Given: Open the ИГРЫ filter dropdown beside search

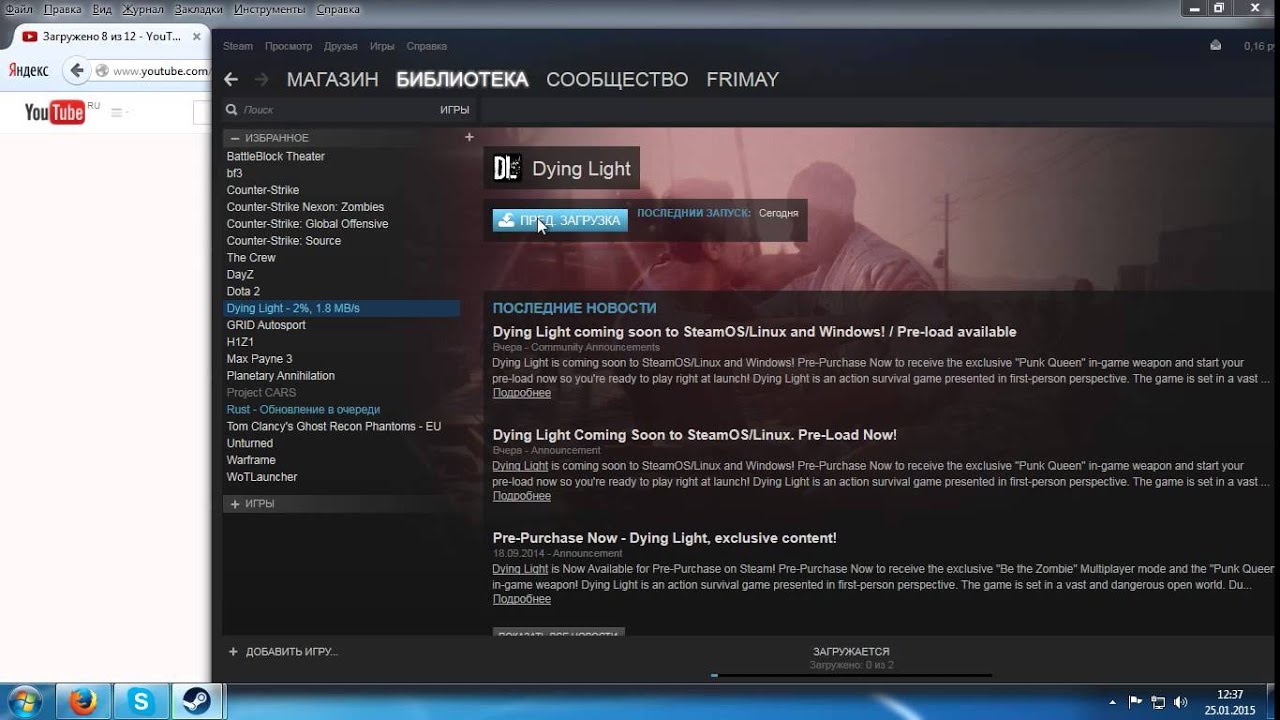Looking at the screenshot, I should tap(455, 110).
